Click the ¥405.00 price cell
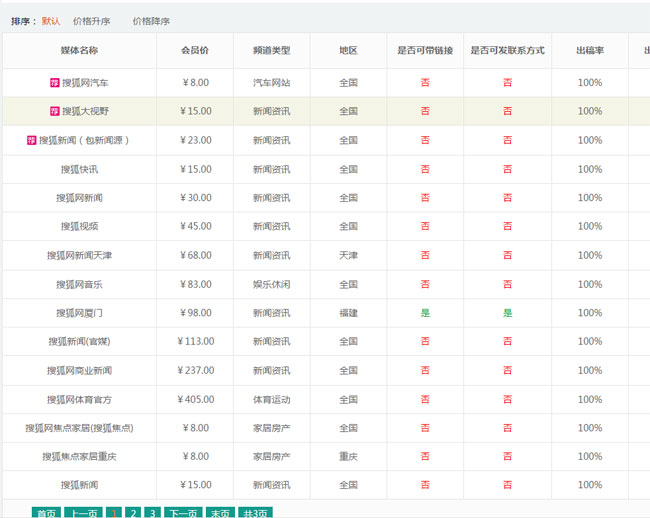Screen dimensions: 650x518 tap(196, 399)
